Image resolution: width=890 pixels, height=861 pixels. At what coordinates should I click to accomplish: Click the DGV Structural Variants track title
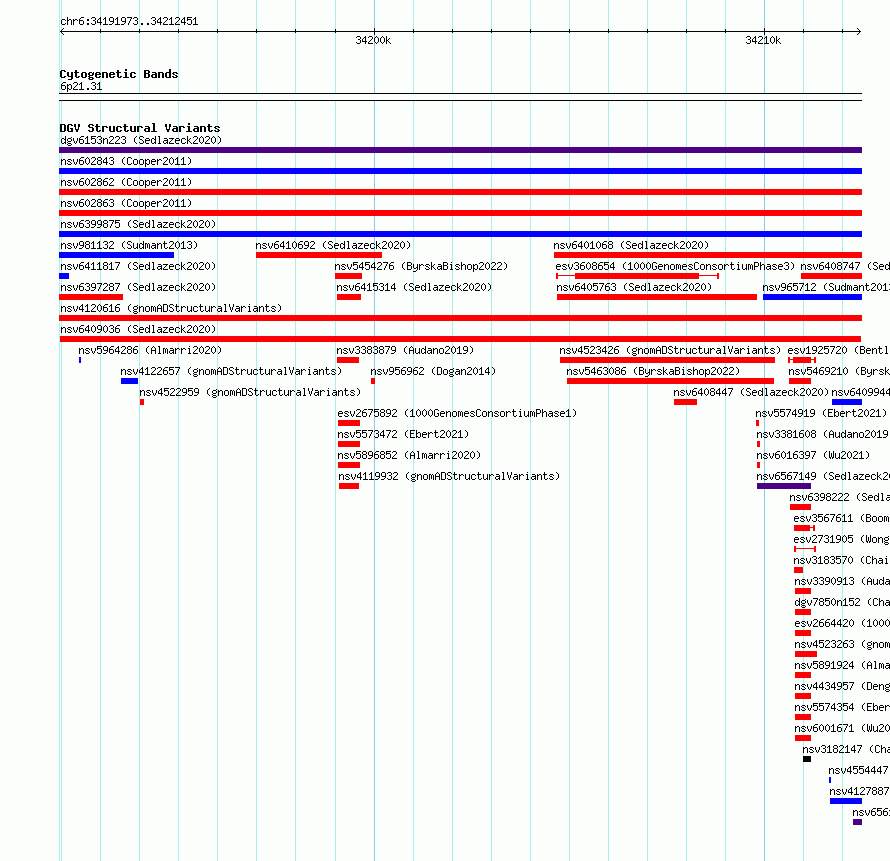click(140, 128)
